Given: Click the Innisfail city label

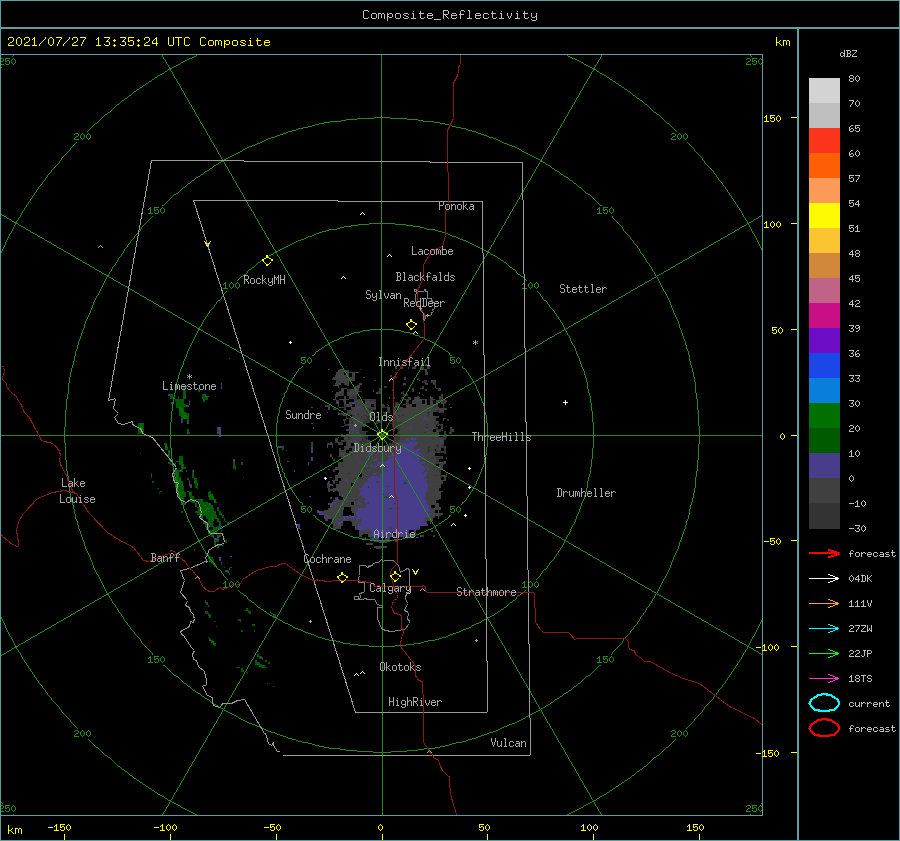Looking at the screenshot, I should point(404,362).
